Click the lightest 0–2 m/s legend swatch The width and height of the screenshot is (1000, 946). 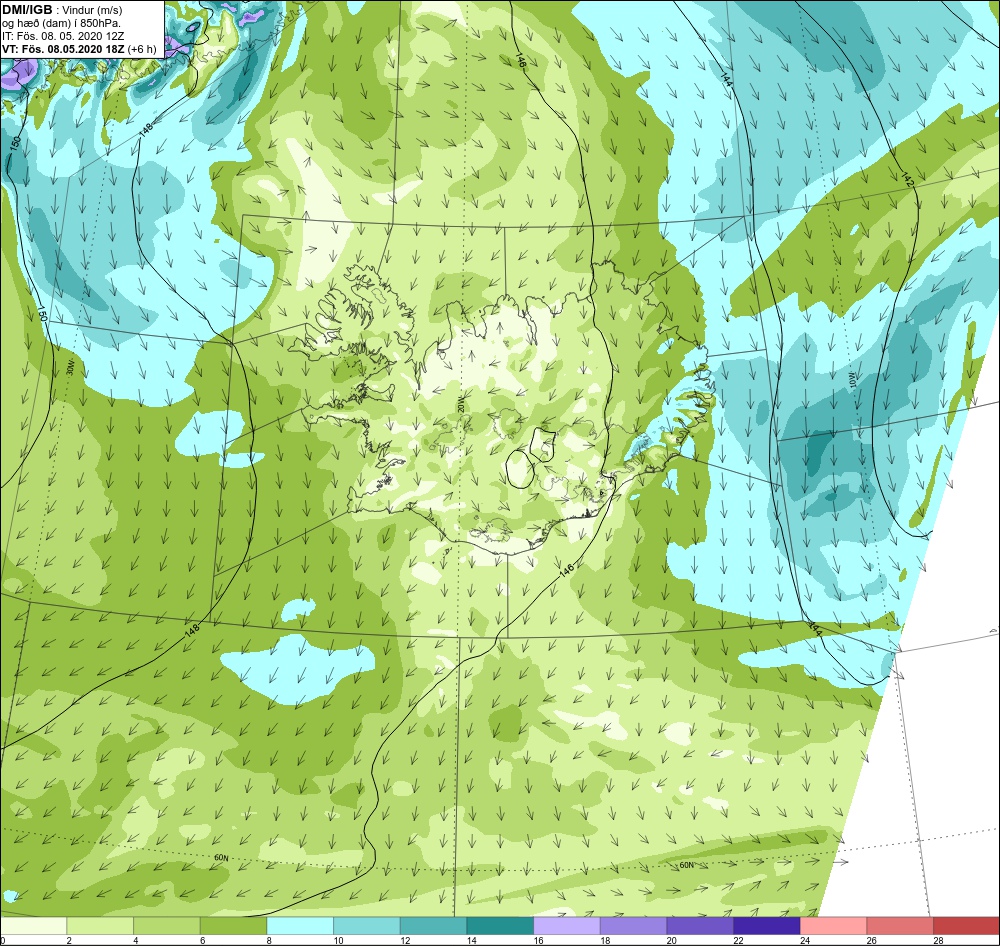(33, 926)
